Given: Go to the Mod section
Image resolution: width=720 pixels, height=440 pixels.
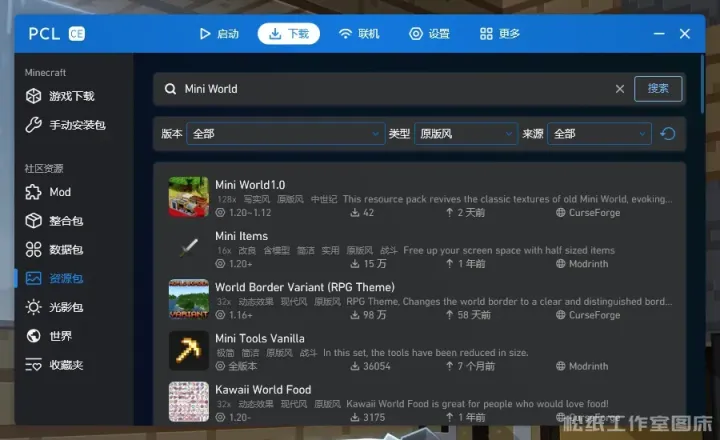Looking at the screenshot, I should coord(49,192).
